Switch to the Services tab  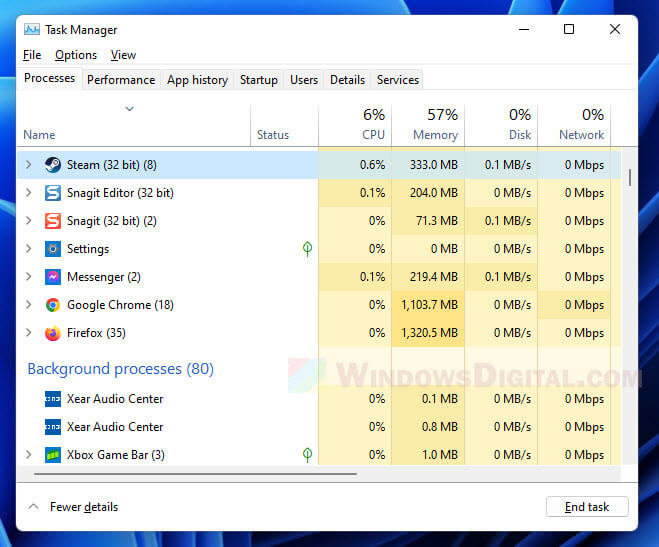(x=398, y=80)
